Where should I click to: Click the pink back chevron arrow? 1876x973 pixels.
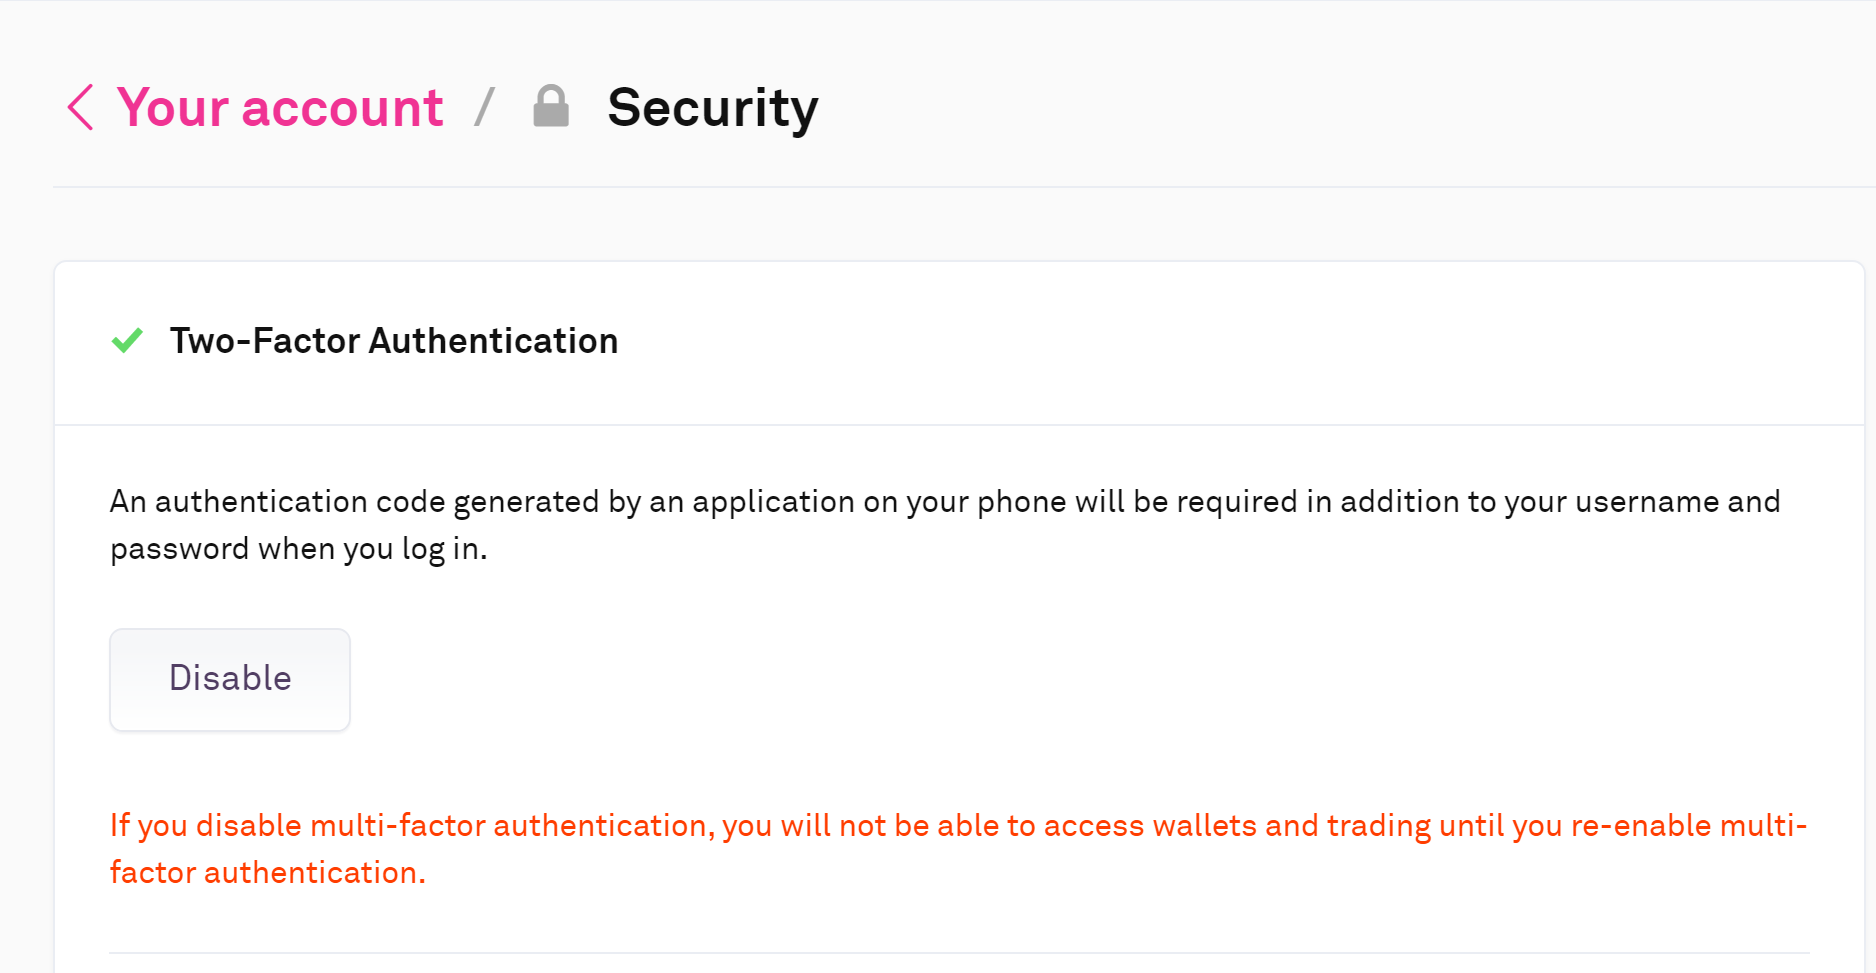(80, 107)
